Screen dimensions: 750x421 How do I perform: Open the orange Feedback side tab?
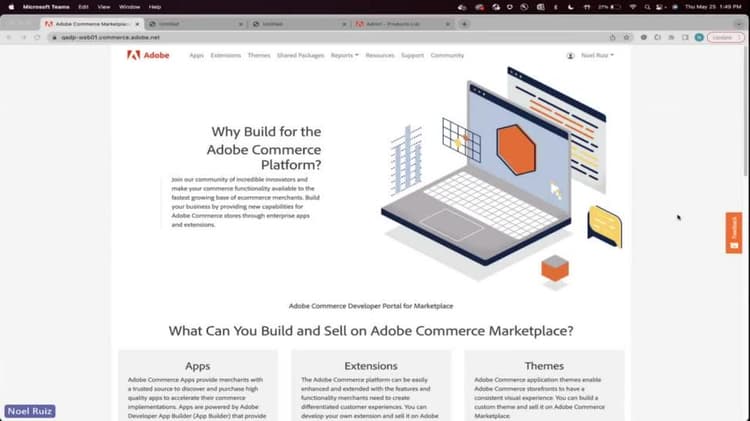pyautogui.click(x=734, y=233)
